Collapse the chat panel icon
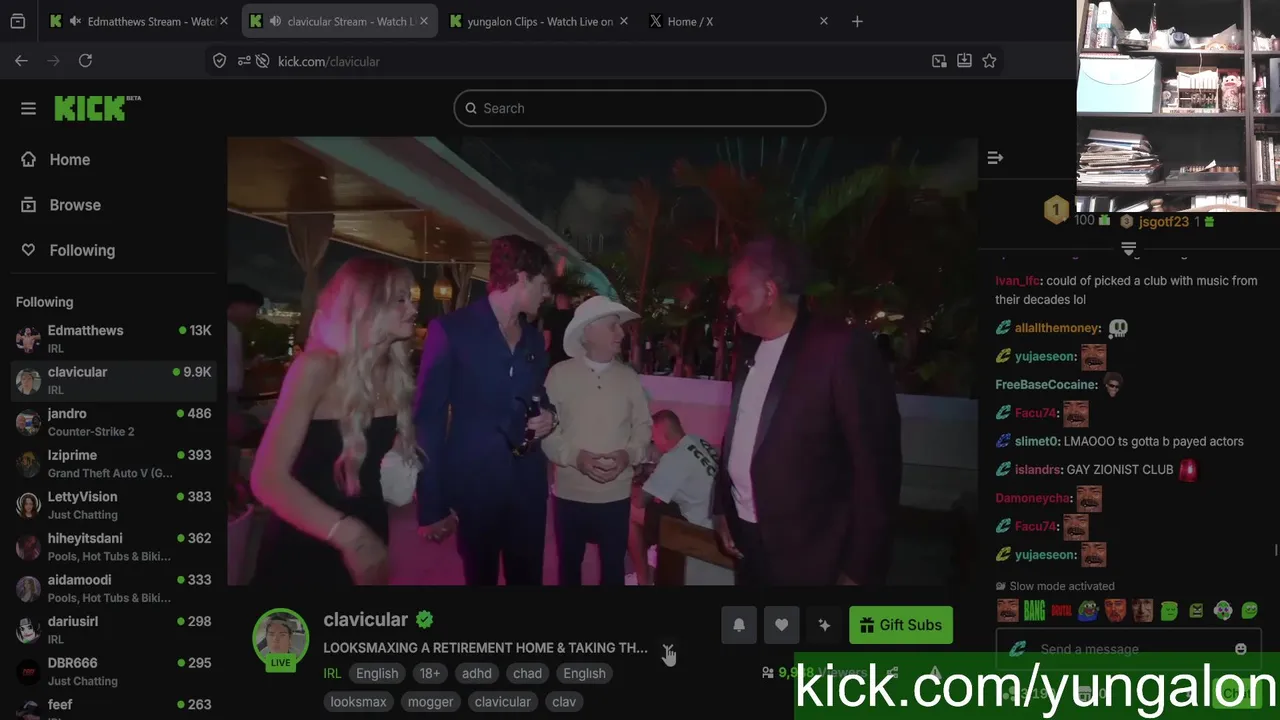The height and width of the screenshot is (720, 1280). (995, 158)
